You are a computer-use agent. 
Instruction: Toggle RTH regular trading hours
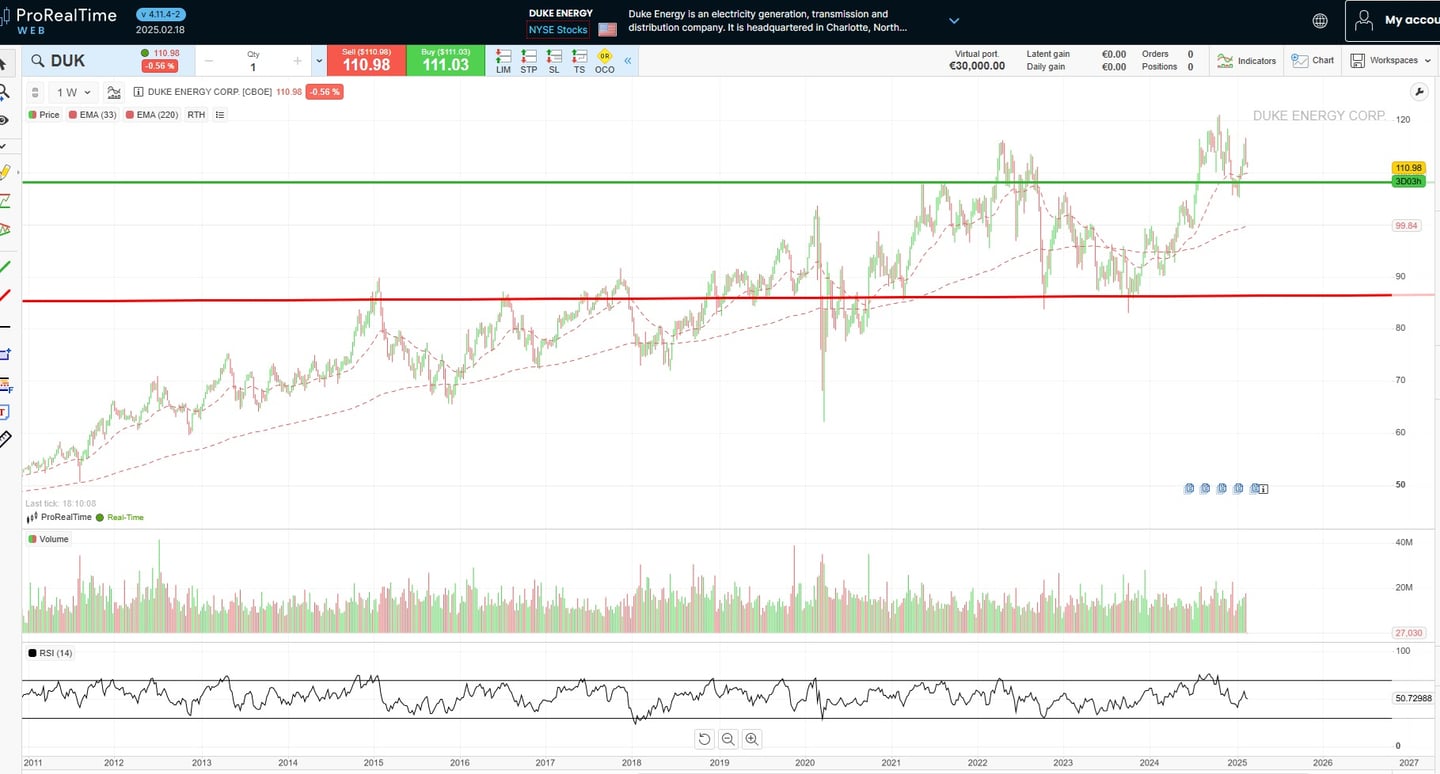(x=196, y=114)
